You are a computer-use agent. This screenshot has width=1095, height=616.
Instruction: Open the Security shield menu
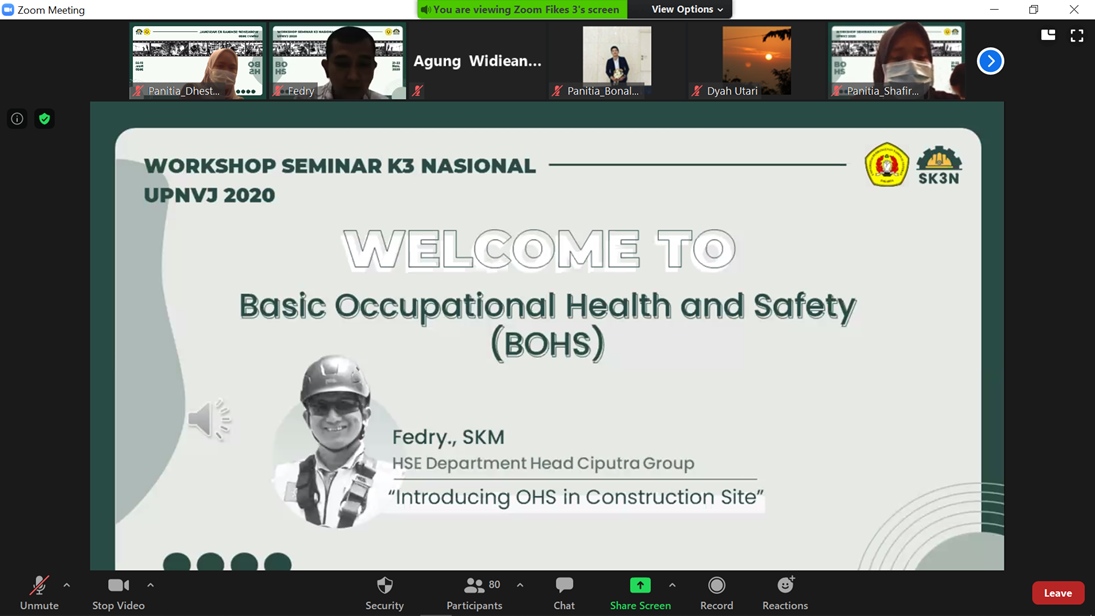[x=384, y=592]
